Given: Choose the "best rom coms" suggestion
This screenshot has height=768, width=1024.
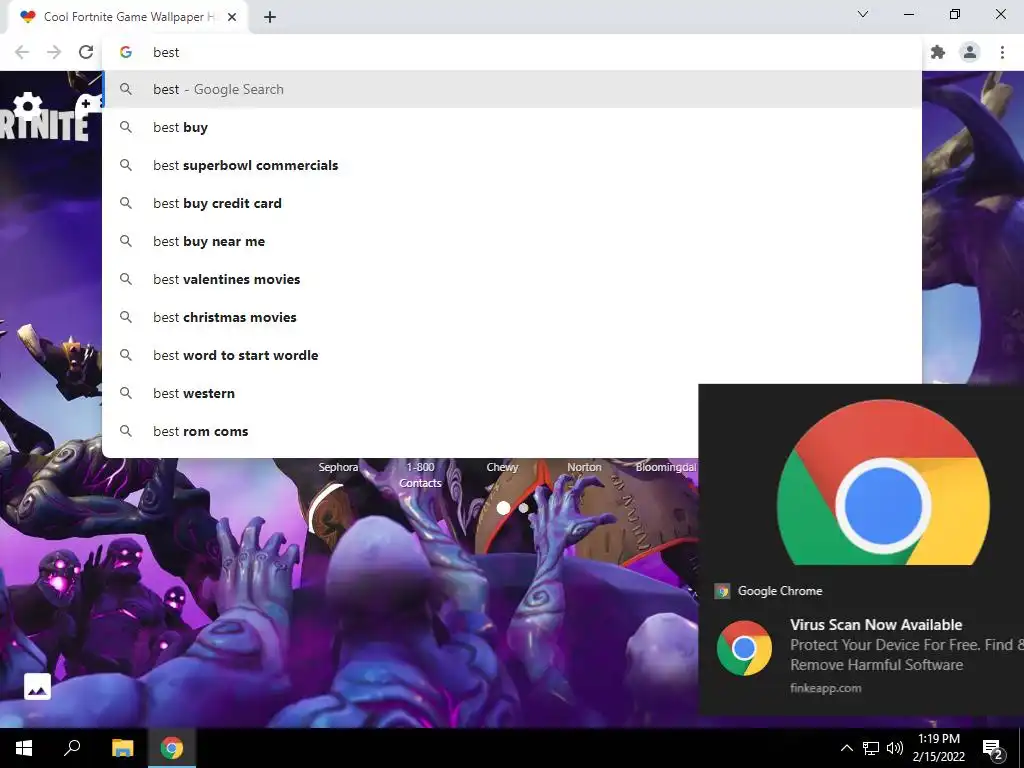Looking at the screenshot, I should (x=400, y=431).
